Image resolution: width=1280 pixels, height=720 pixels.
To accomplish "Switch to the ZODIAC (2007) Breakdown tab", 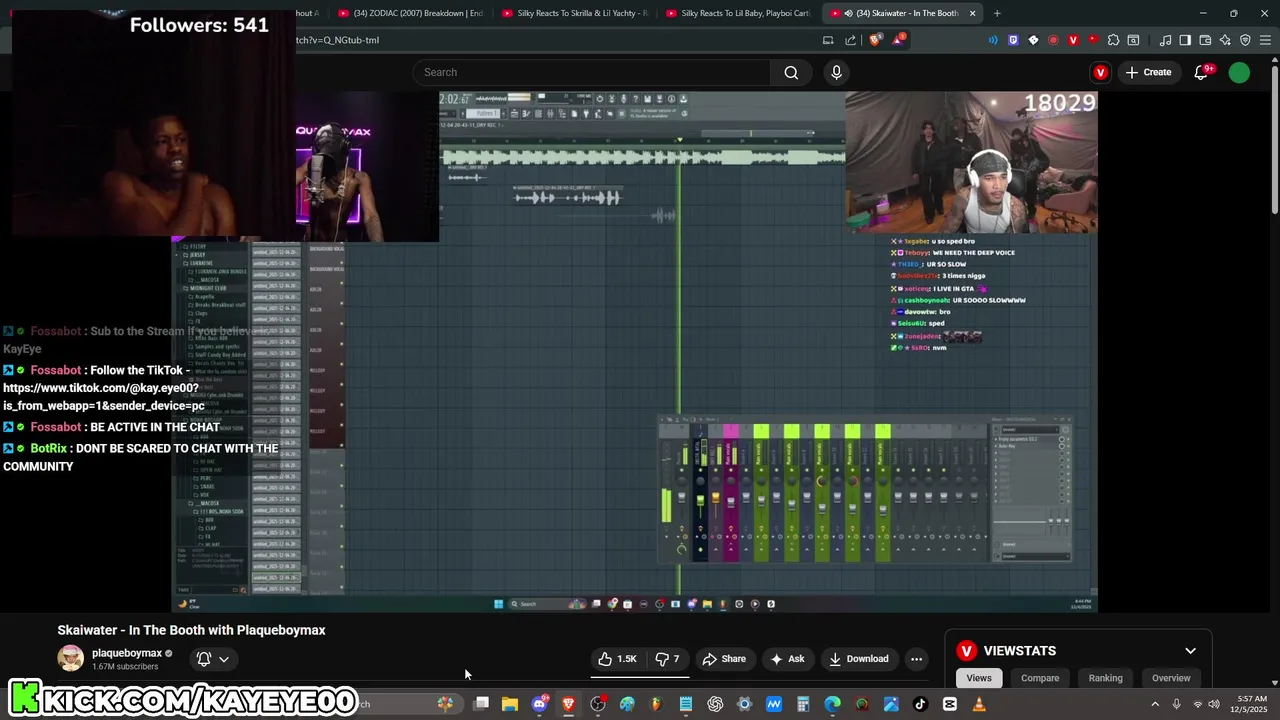I will pyautogui.click(x=410, y=13).
